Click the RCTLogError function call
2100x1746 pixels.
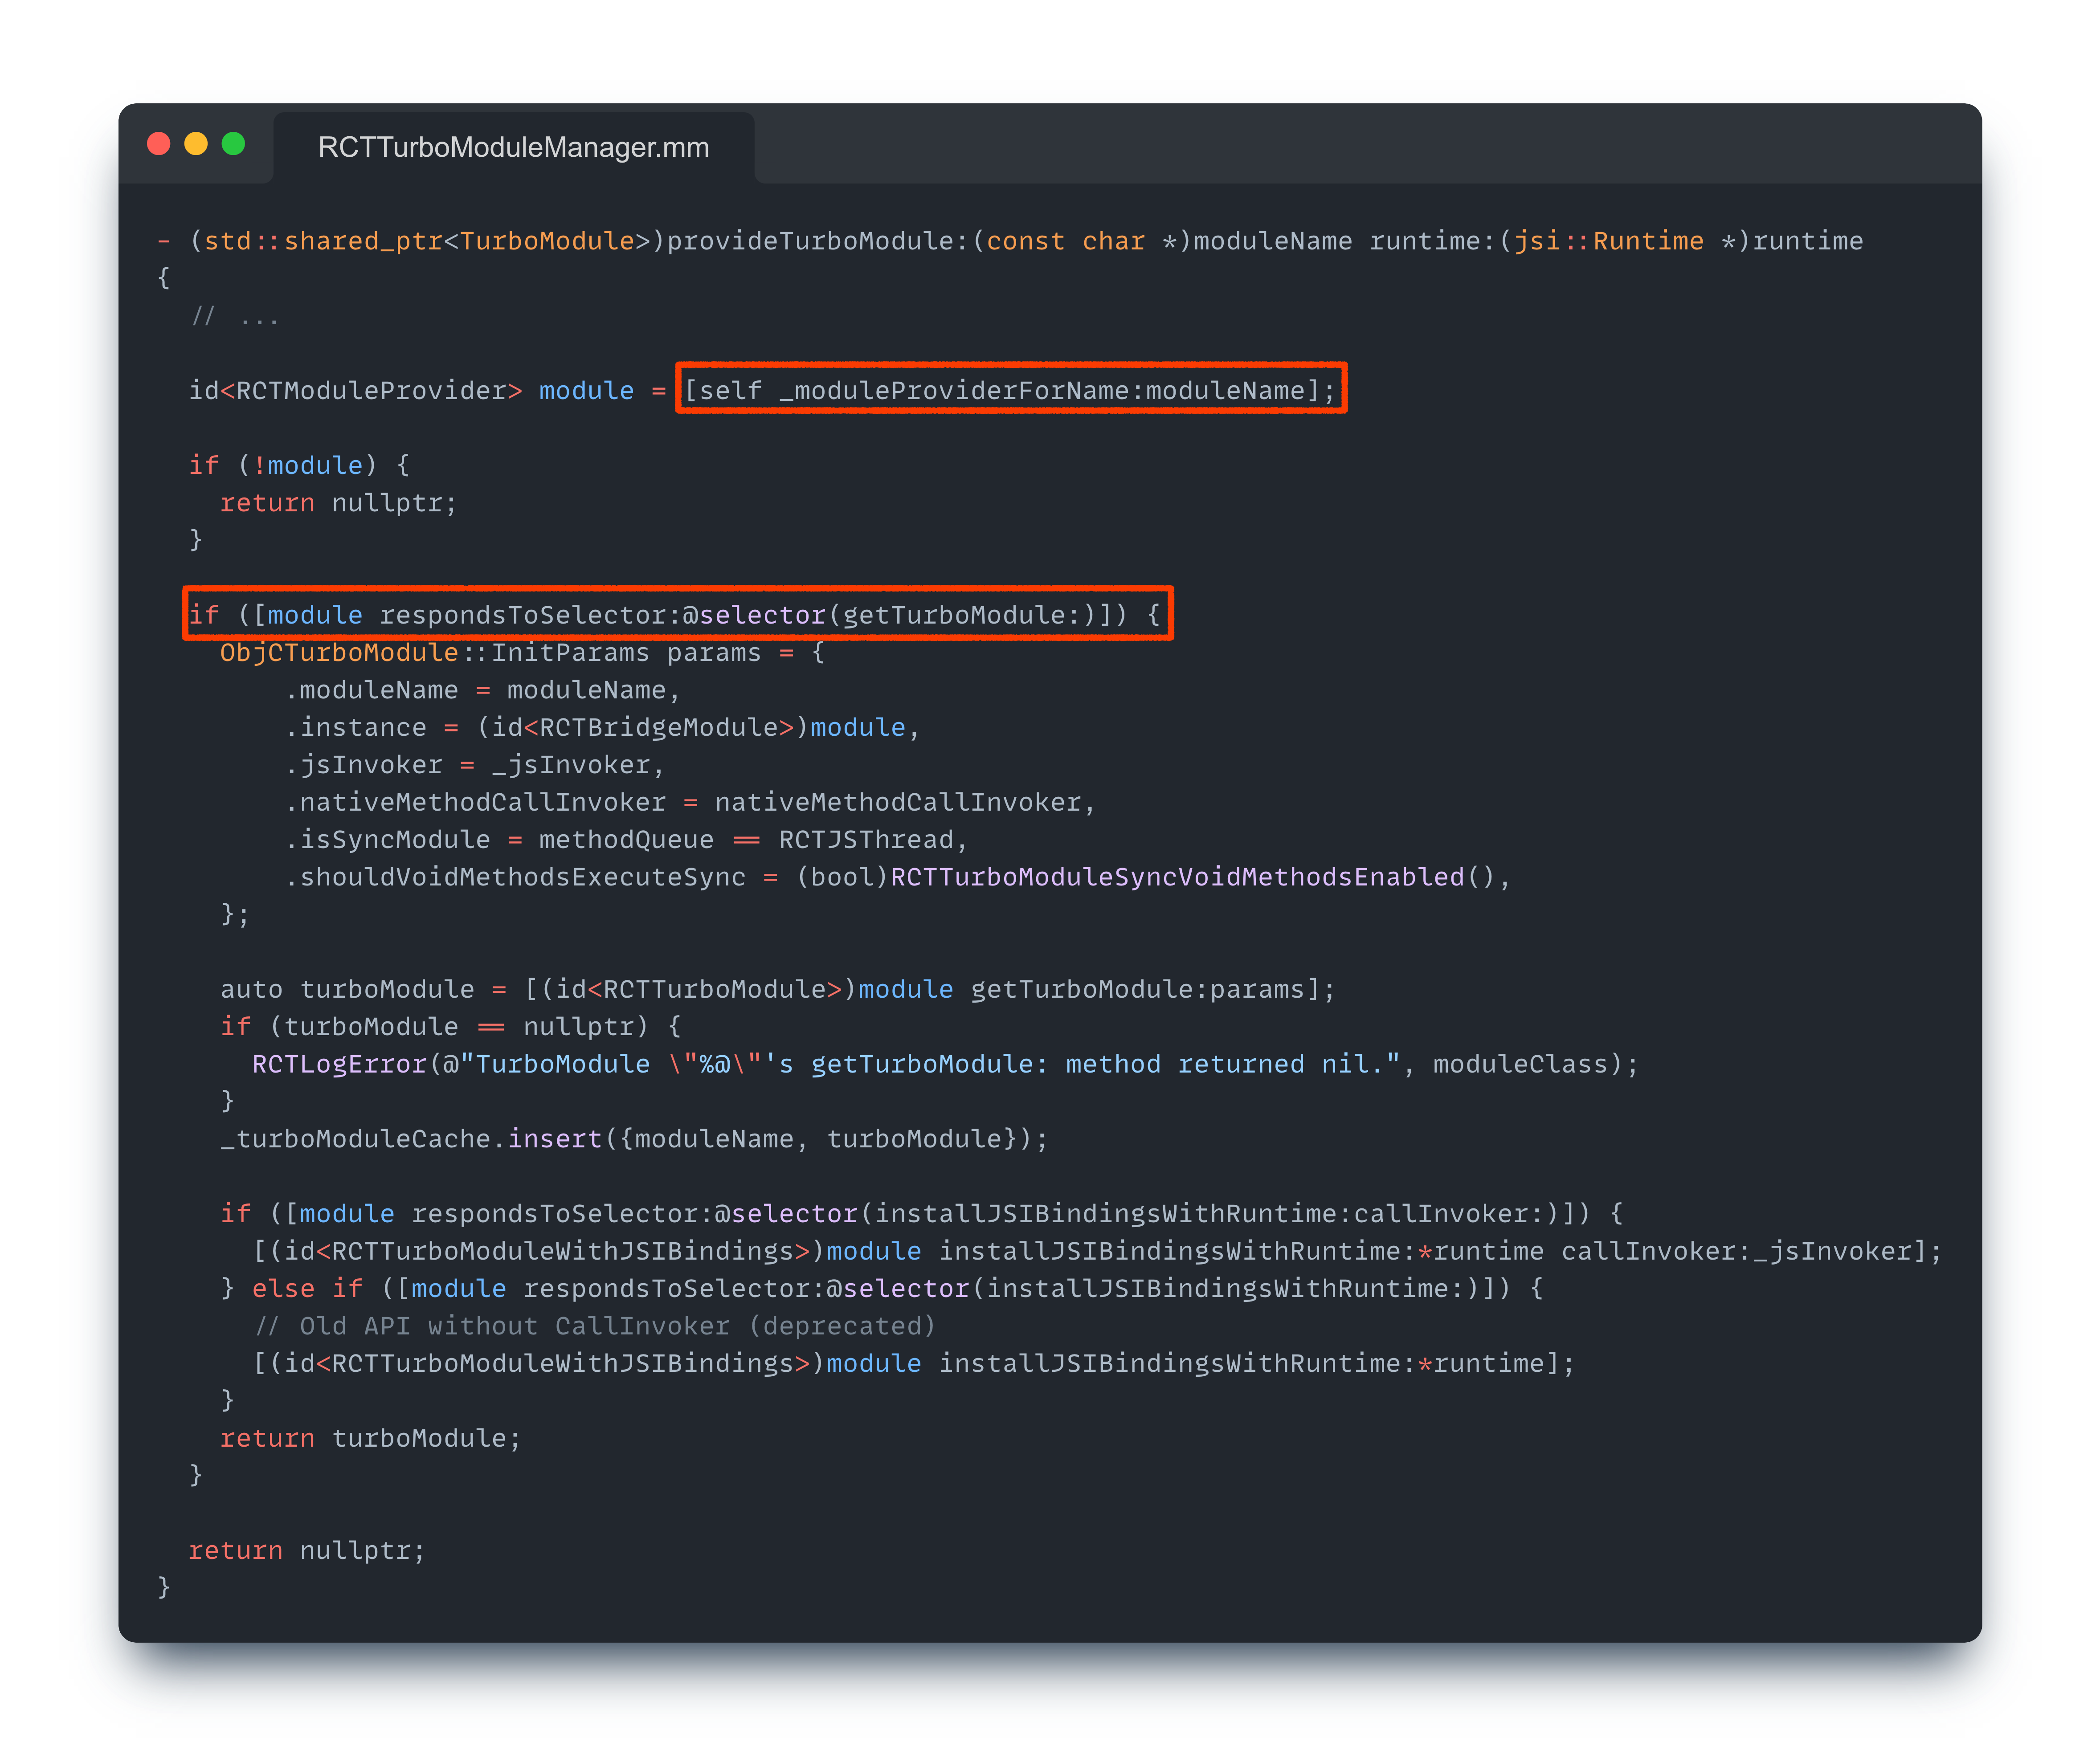click(x=339, y=1064)
